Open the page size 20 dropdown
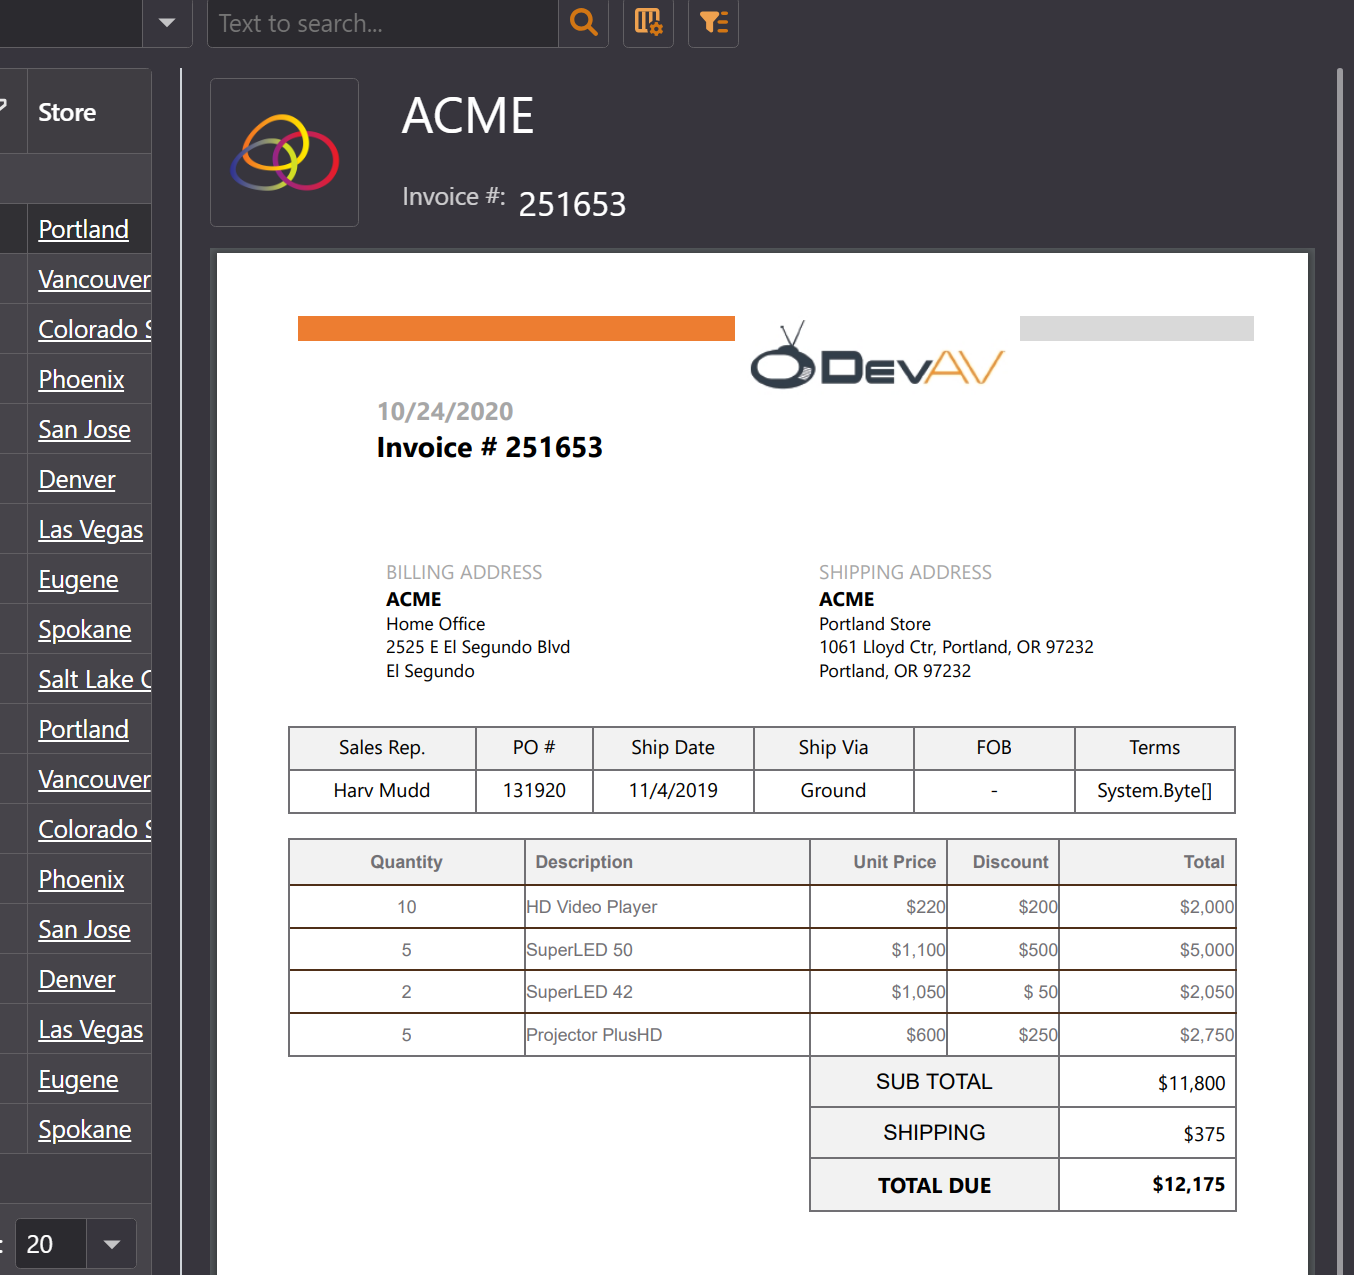 [111, 1244]
